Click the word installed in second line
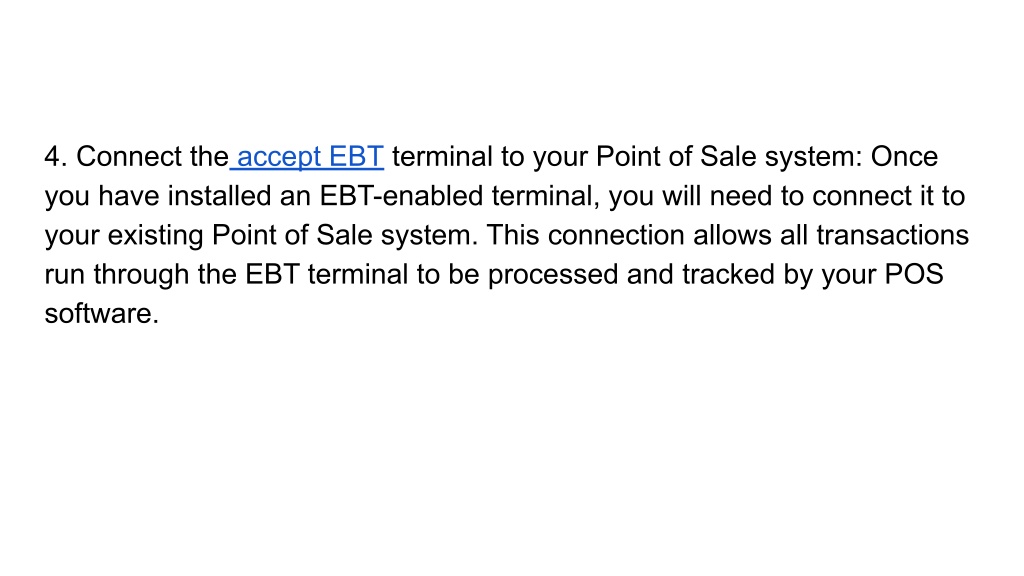The width and height of the screenshot is (1024, 576). point(219,196)
